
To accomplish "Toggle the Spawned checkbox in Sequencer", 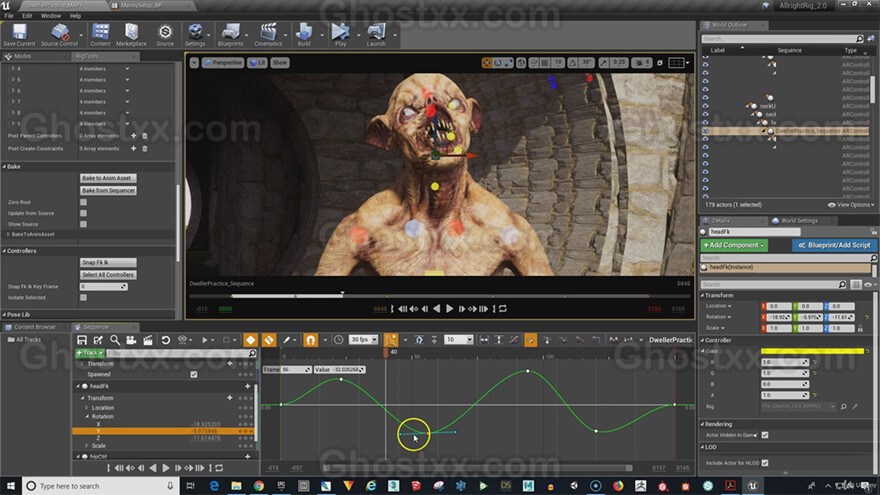I will point(194,374).
